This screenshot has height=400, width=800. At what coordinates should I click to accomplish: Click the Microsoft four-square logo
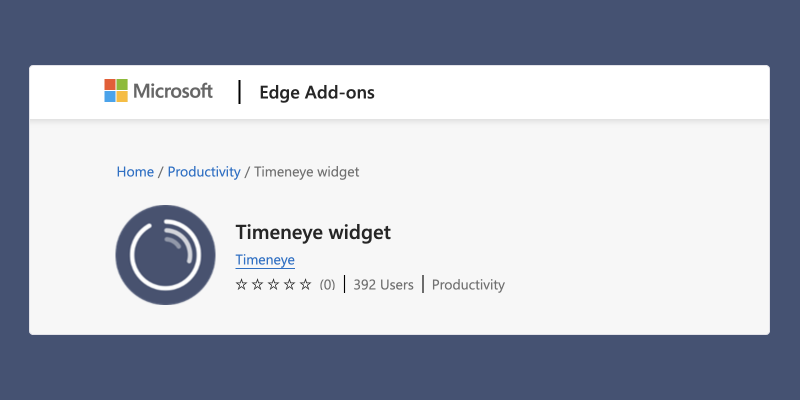[116, 91]
